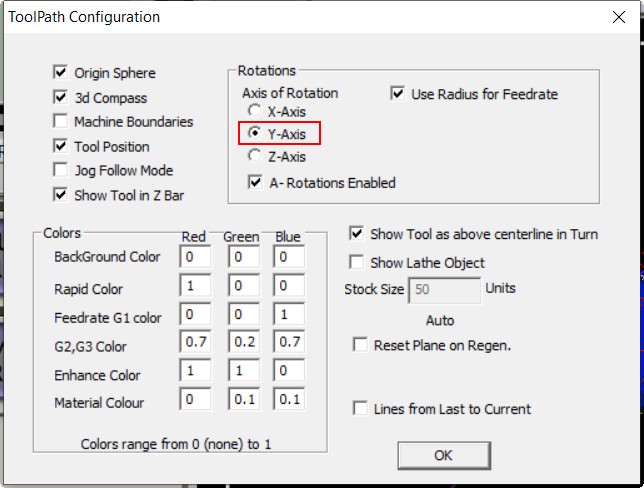Click the OK button
The width and height of the screenshot is (644, 488).
pos(443,455)
